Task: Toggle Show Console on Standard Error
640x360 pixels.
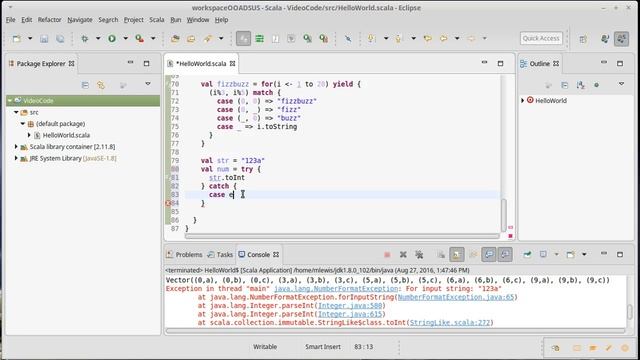Action: point(505,255)
